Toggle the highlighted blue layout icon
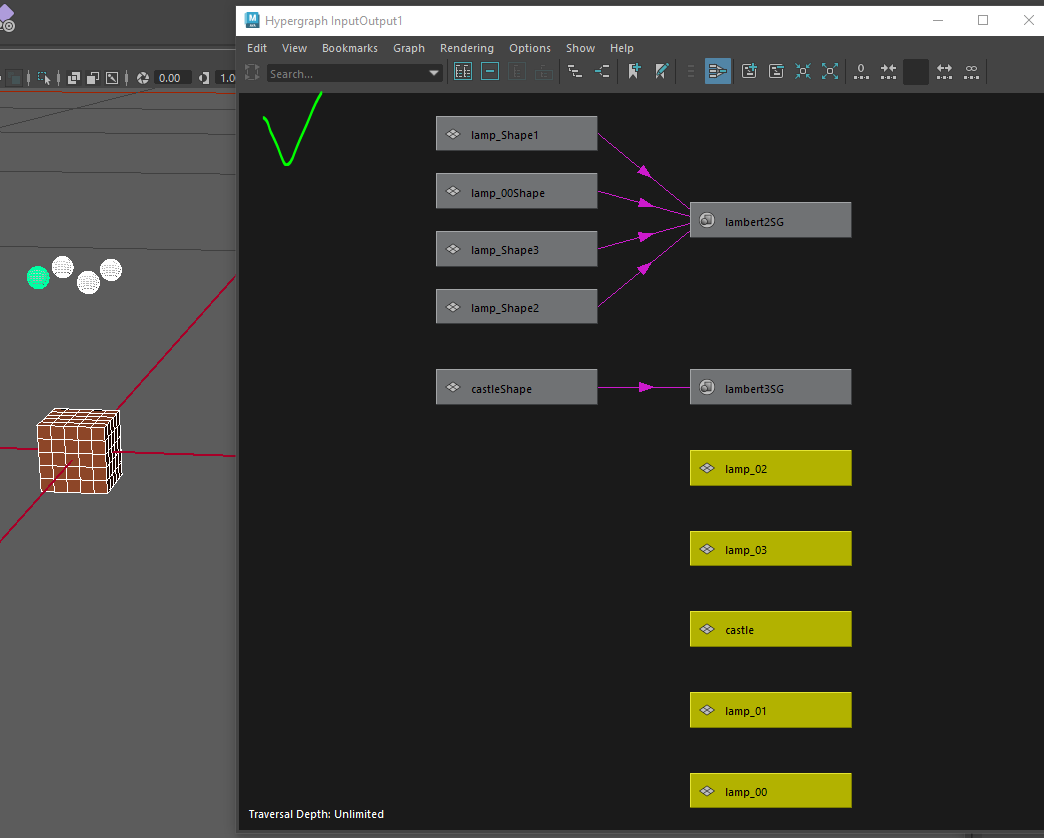 pos(717,72)
